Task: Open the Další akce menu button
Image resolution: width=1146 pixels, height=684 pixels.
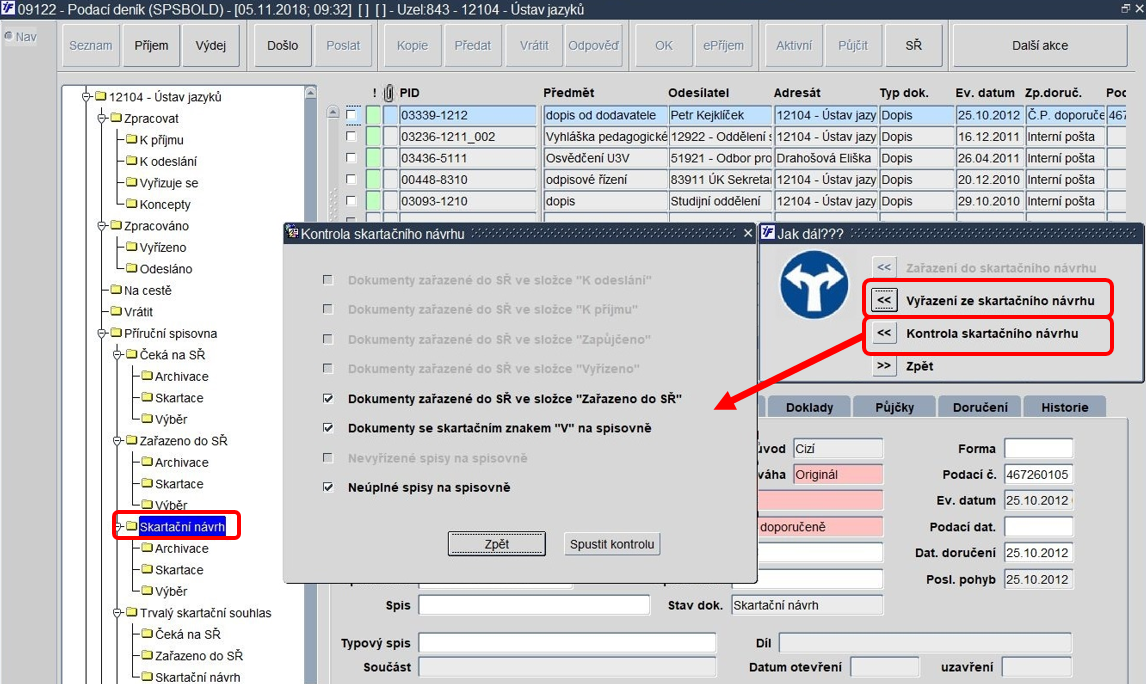Action: (1040, 45)
